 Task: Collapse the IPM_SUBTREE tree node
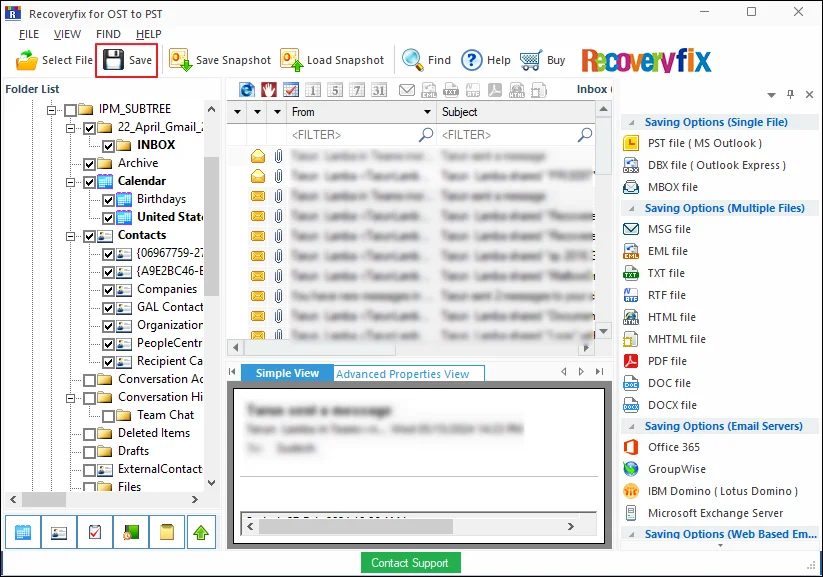51,110
